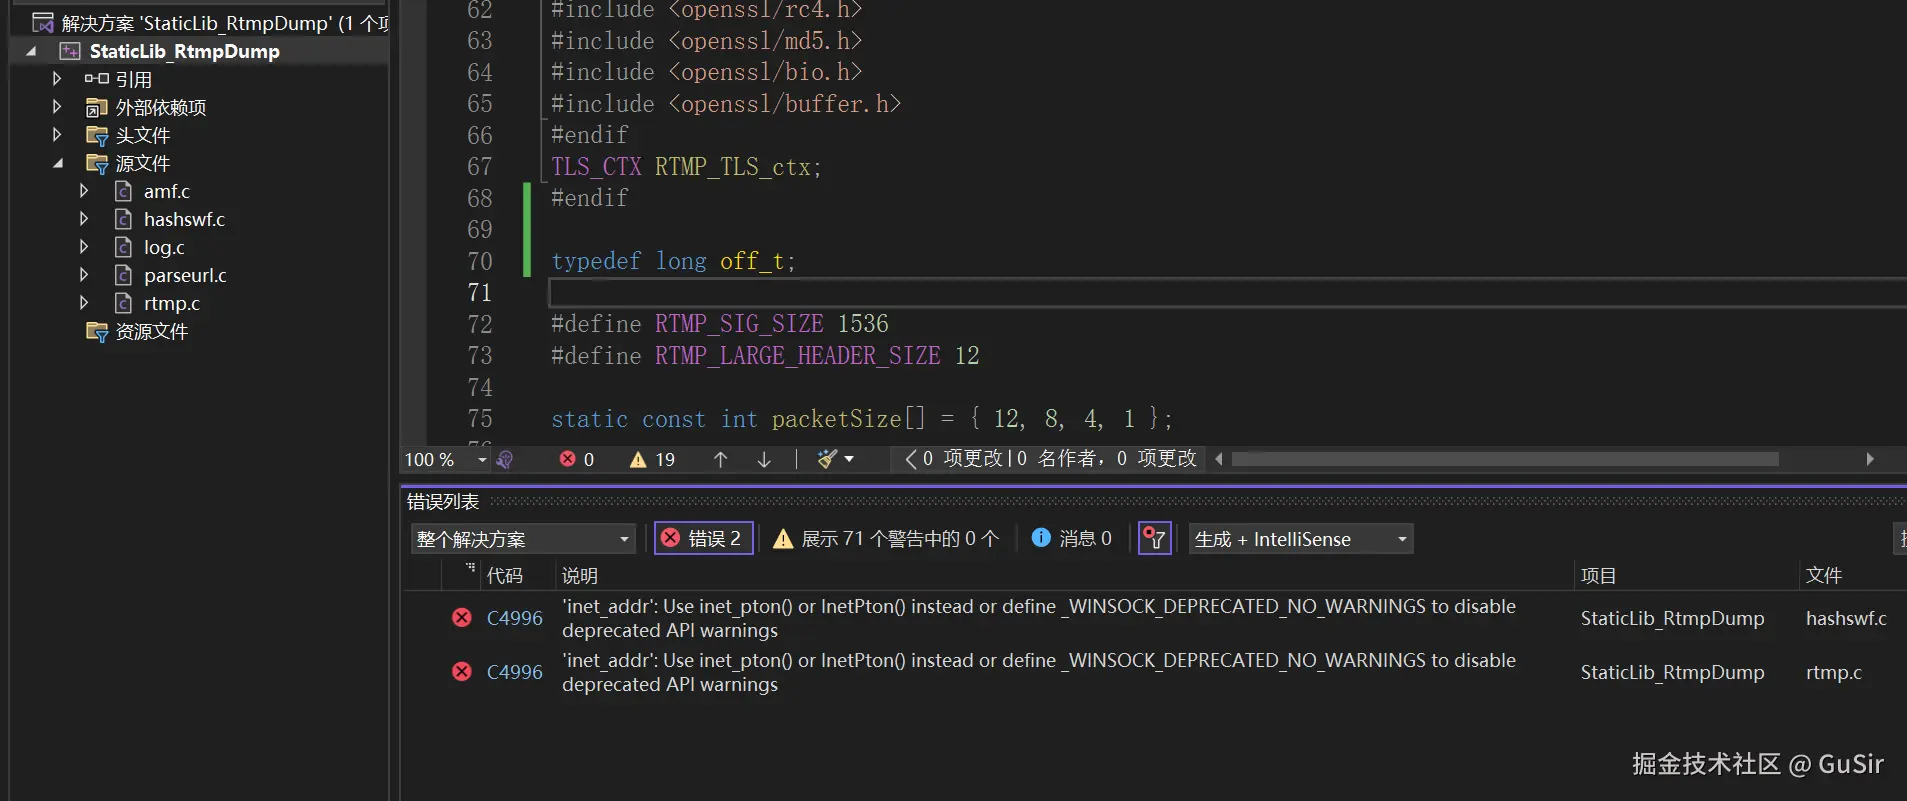Go to next issue with down arrow
1907x801 pixels.
coord(764,459)
